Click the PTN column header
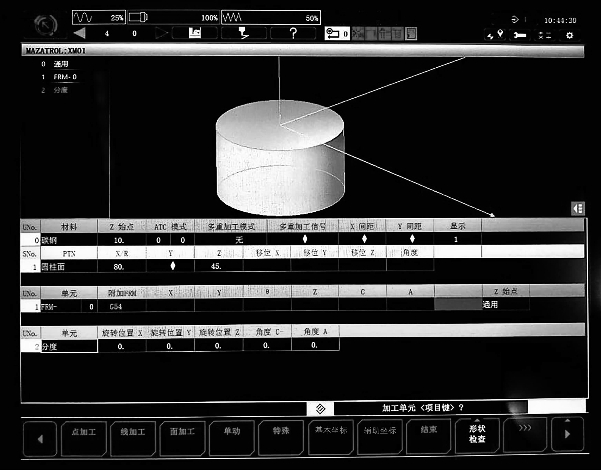Screen dimensions: 601x470 (69, 253)
